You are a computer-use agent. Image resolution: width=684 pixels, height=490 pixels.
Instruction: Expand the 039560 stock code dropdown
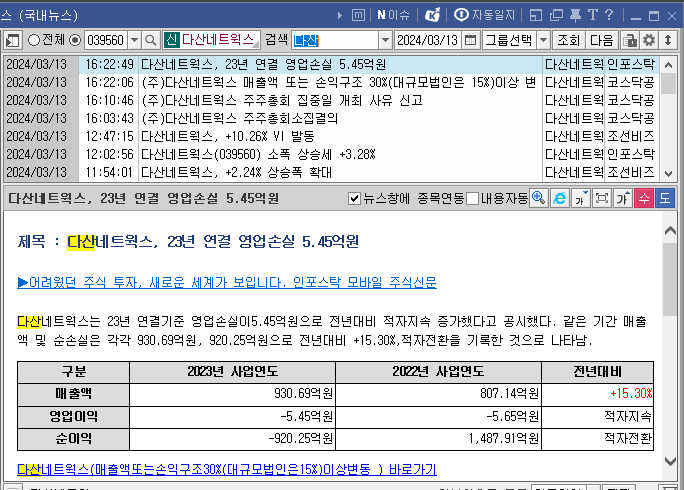[x=134, y=41]
